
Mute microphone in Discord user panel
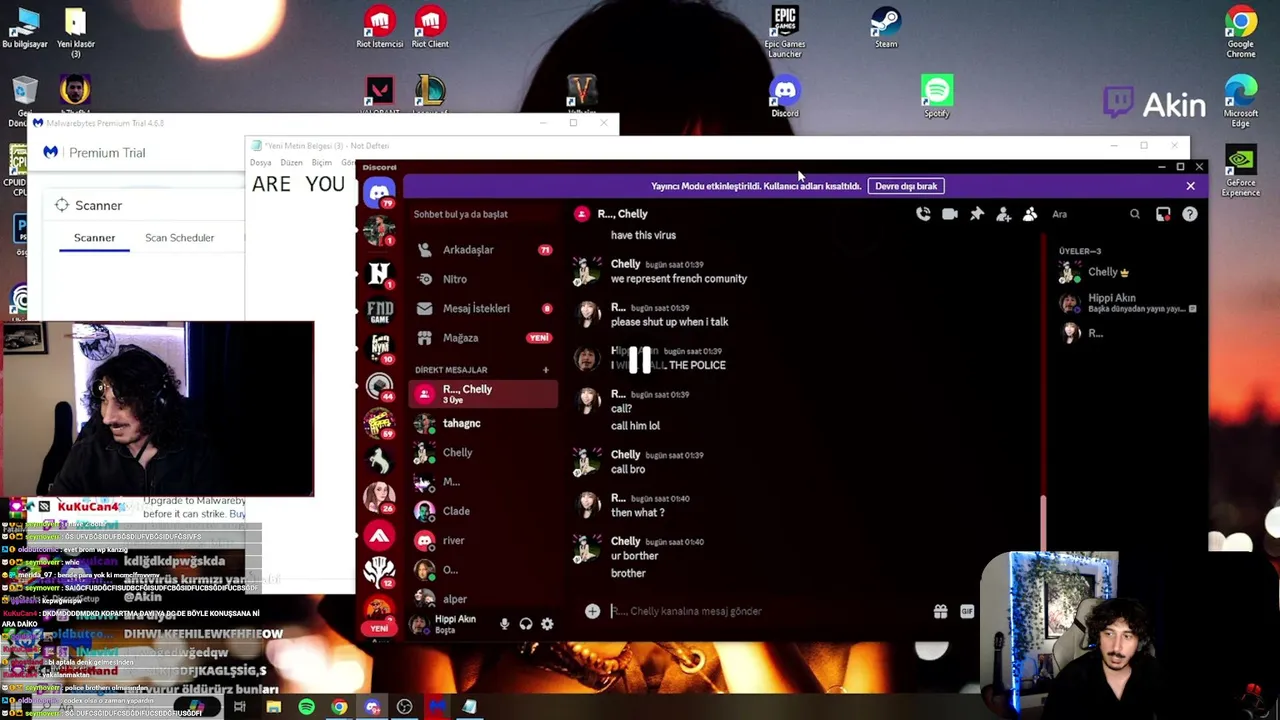click(x=505, y=624)
